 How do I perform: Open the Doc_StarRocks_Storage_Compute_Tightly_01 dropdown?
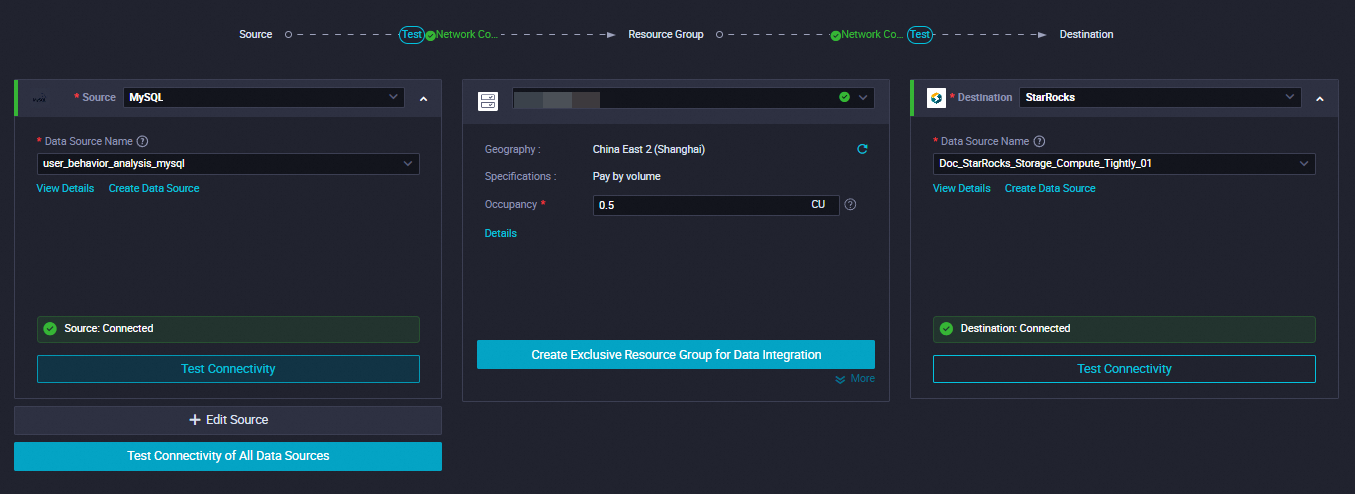pos(1124,163)
